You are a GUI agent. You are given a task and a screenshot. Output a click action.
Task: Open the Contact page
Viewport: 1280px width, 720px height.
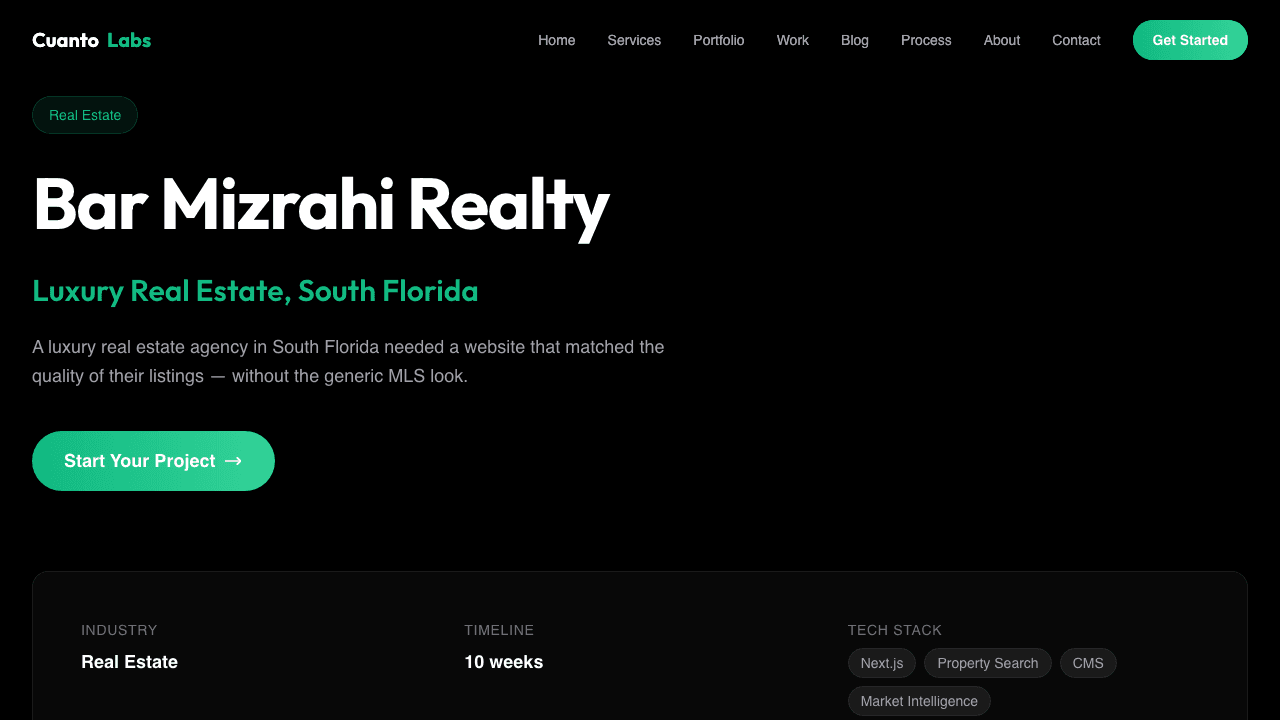click(x=1076, y=40)
